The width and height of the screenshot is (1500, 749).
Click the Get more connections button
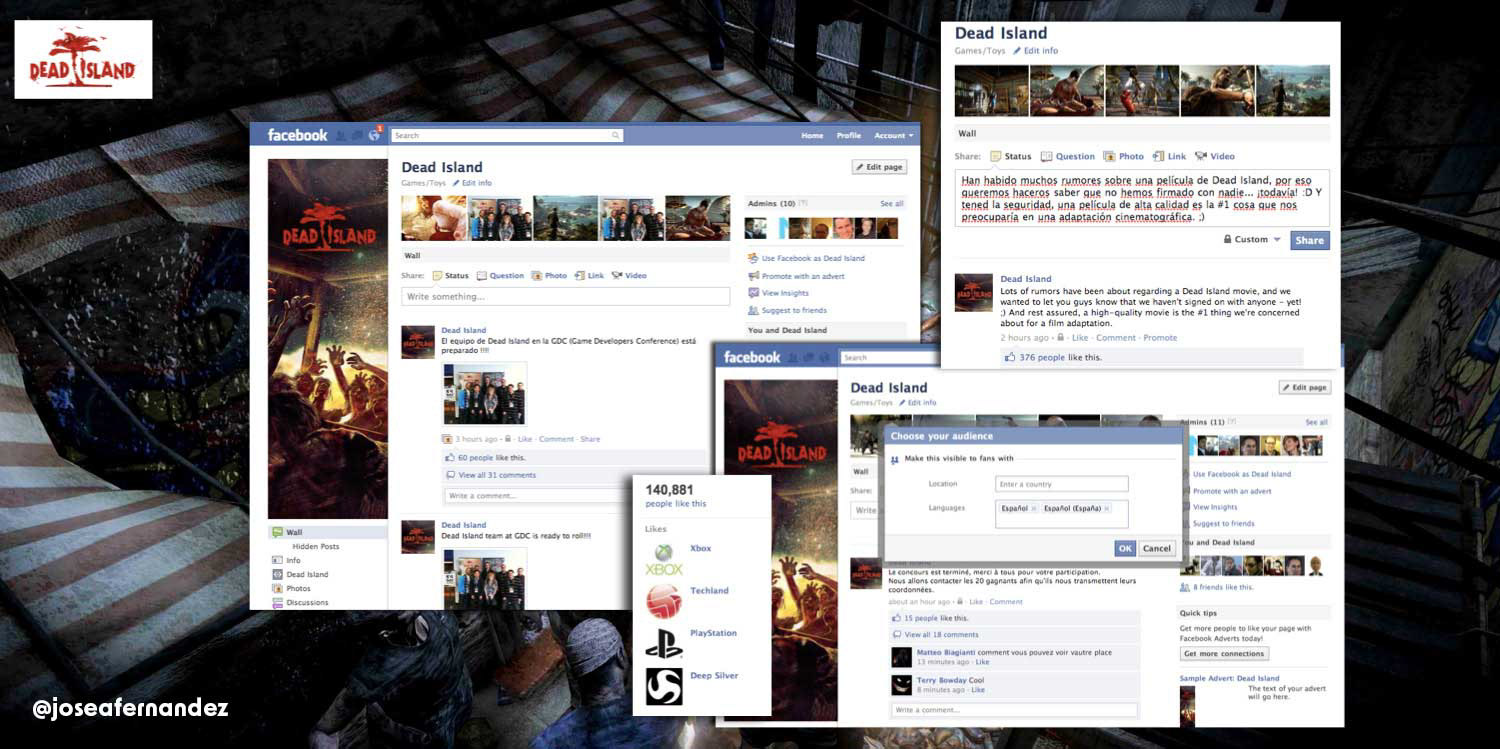click(1225, 653)
